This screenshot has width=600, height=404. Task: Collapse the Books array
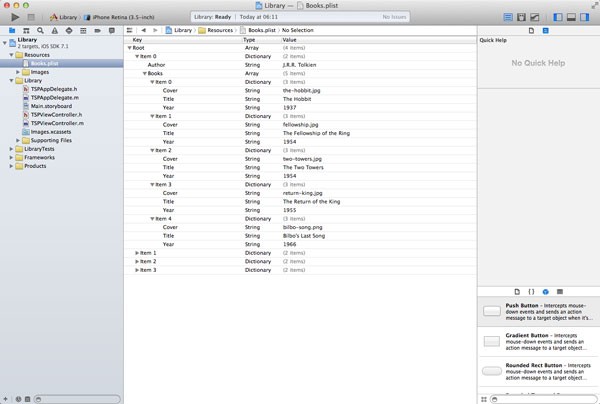[145, 73]
